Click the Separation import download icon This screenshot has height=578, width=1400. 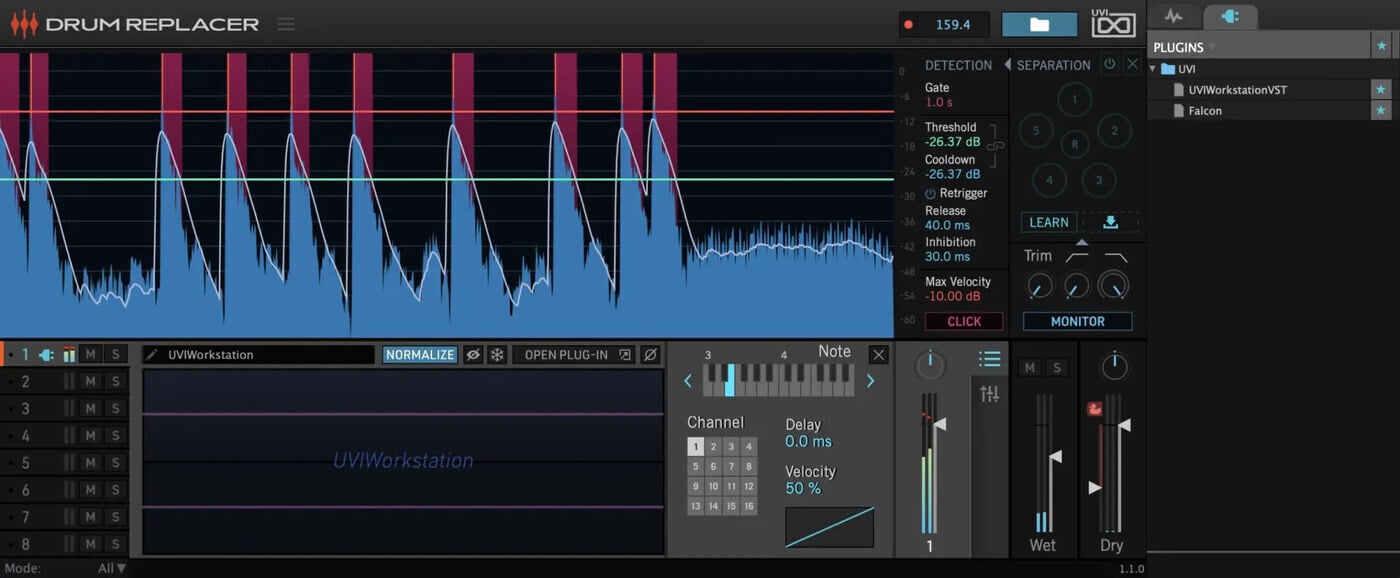point(1110,222)
